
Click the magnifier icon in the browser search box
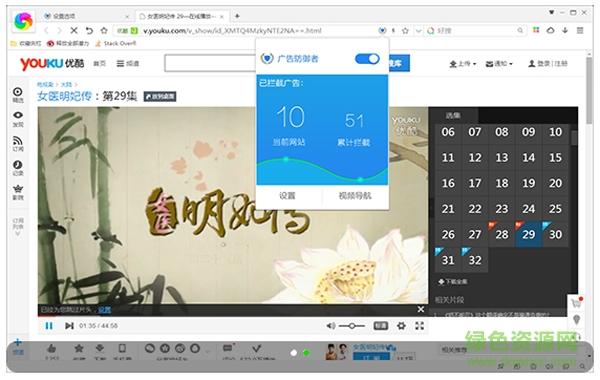520,31
